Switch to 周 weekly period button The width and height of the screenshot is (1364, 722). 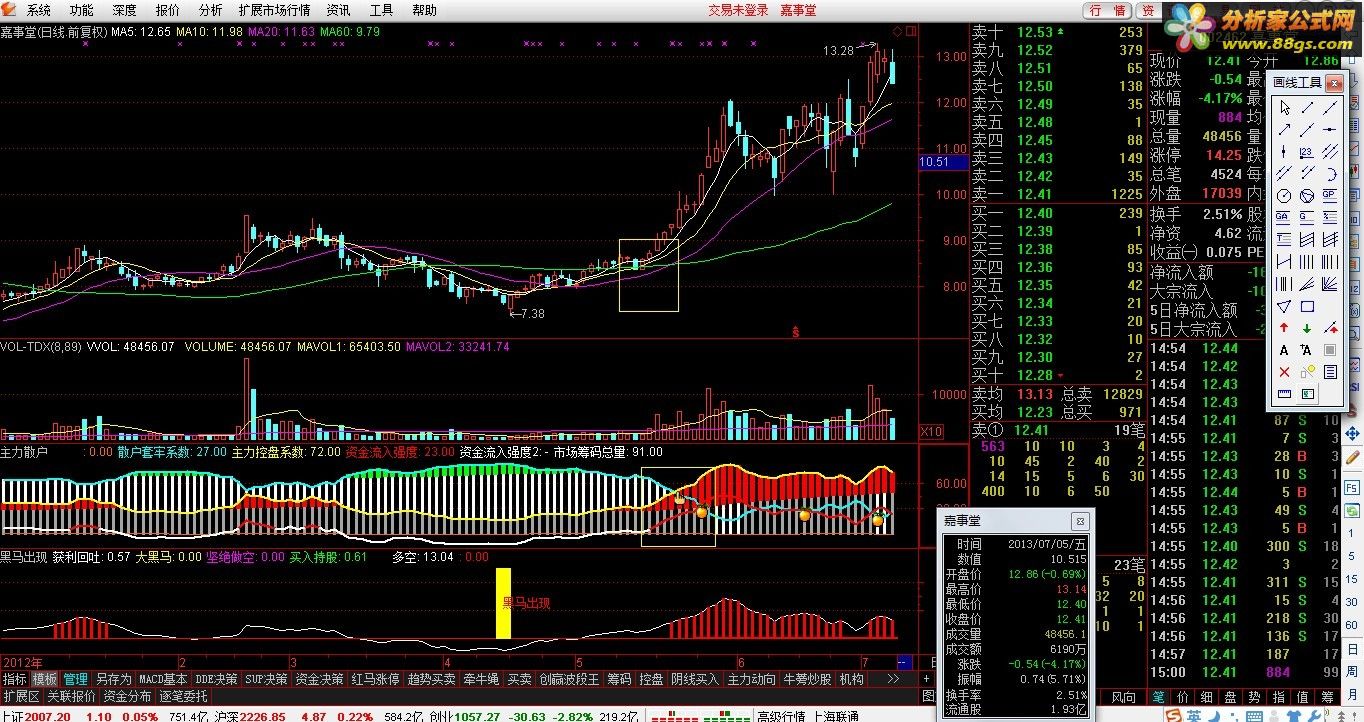tap(1352, 672)
